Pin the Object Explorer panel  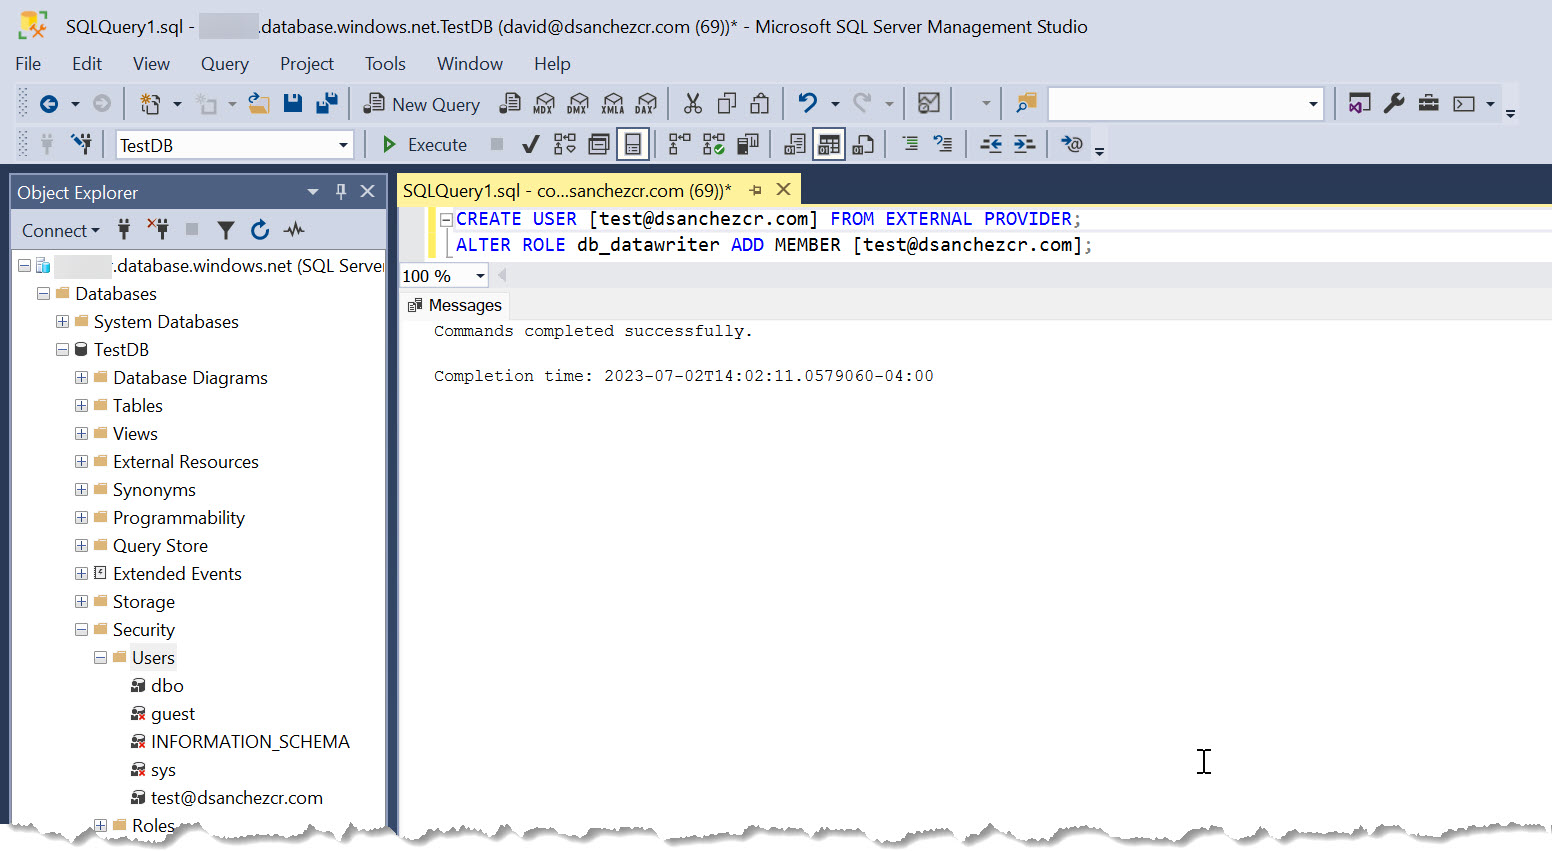click(341, 192)
